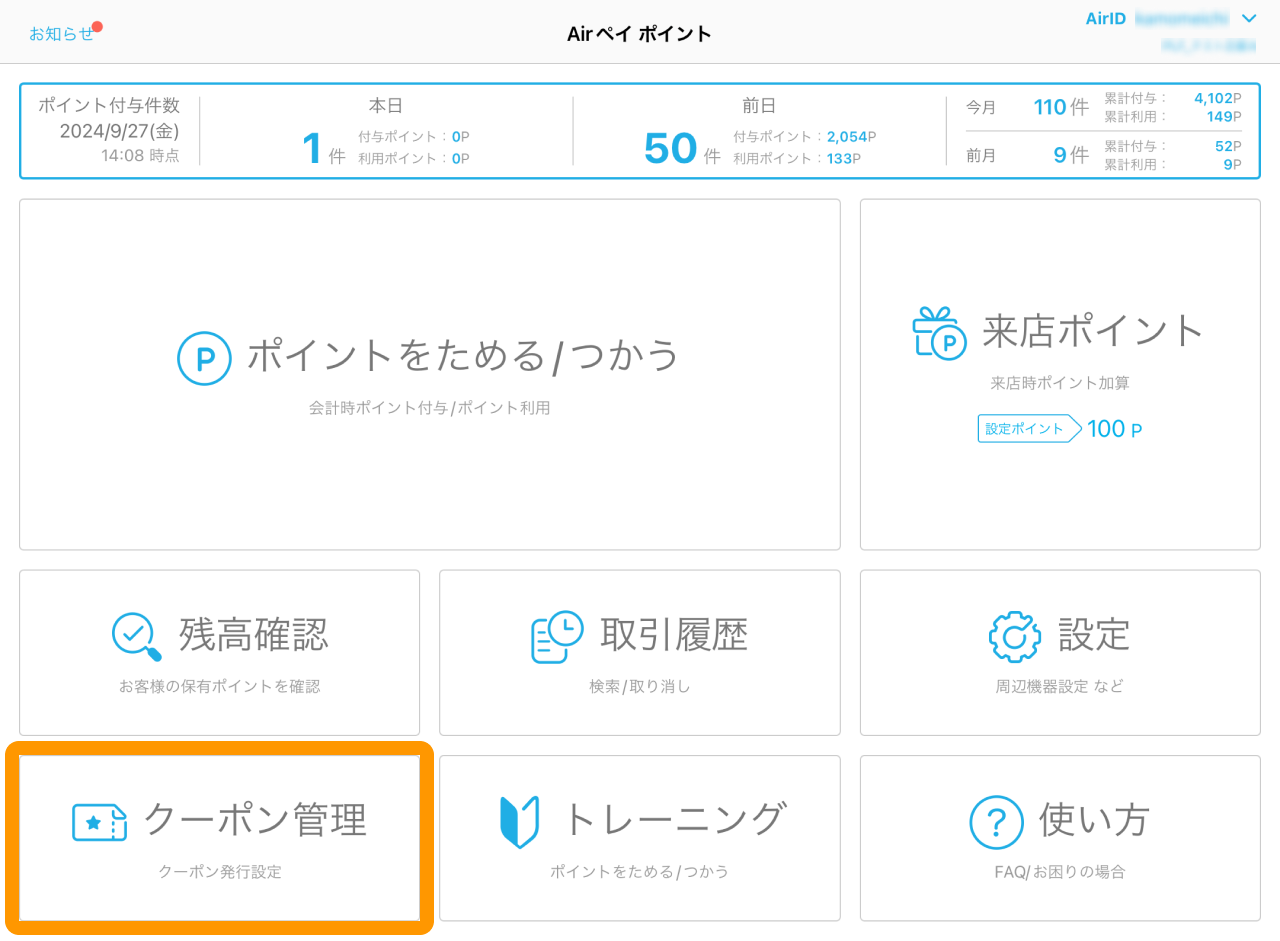Click the FAQ/お困りの場合 caption

coord(1060,872)
